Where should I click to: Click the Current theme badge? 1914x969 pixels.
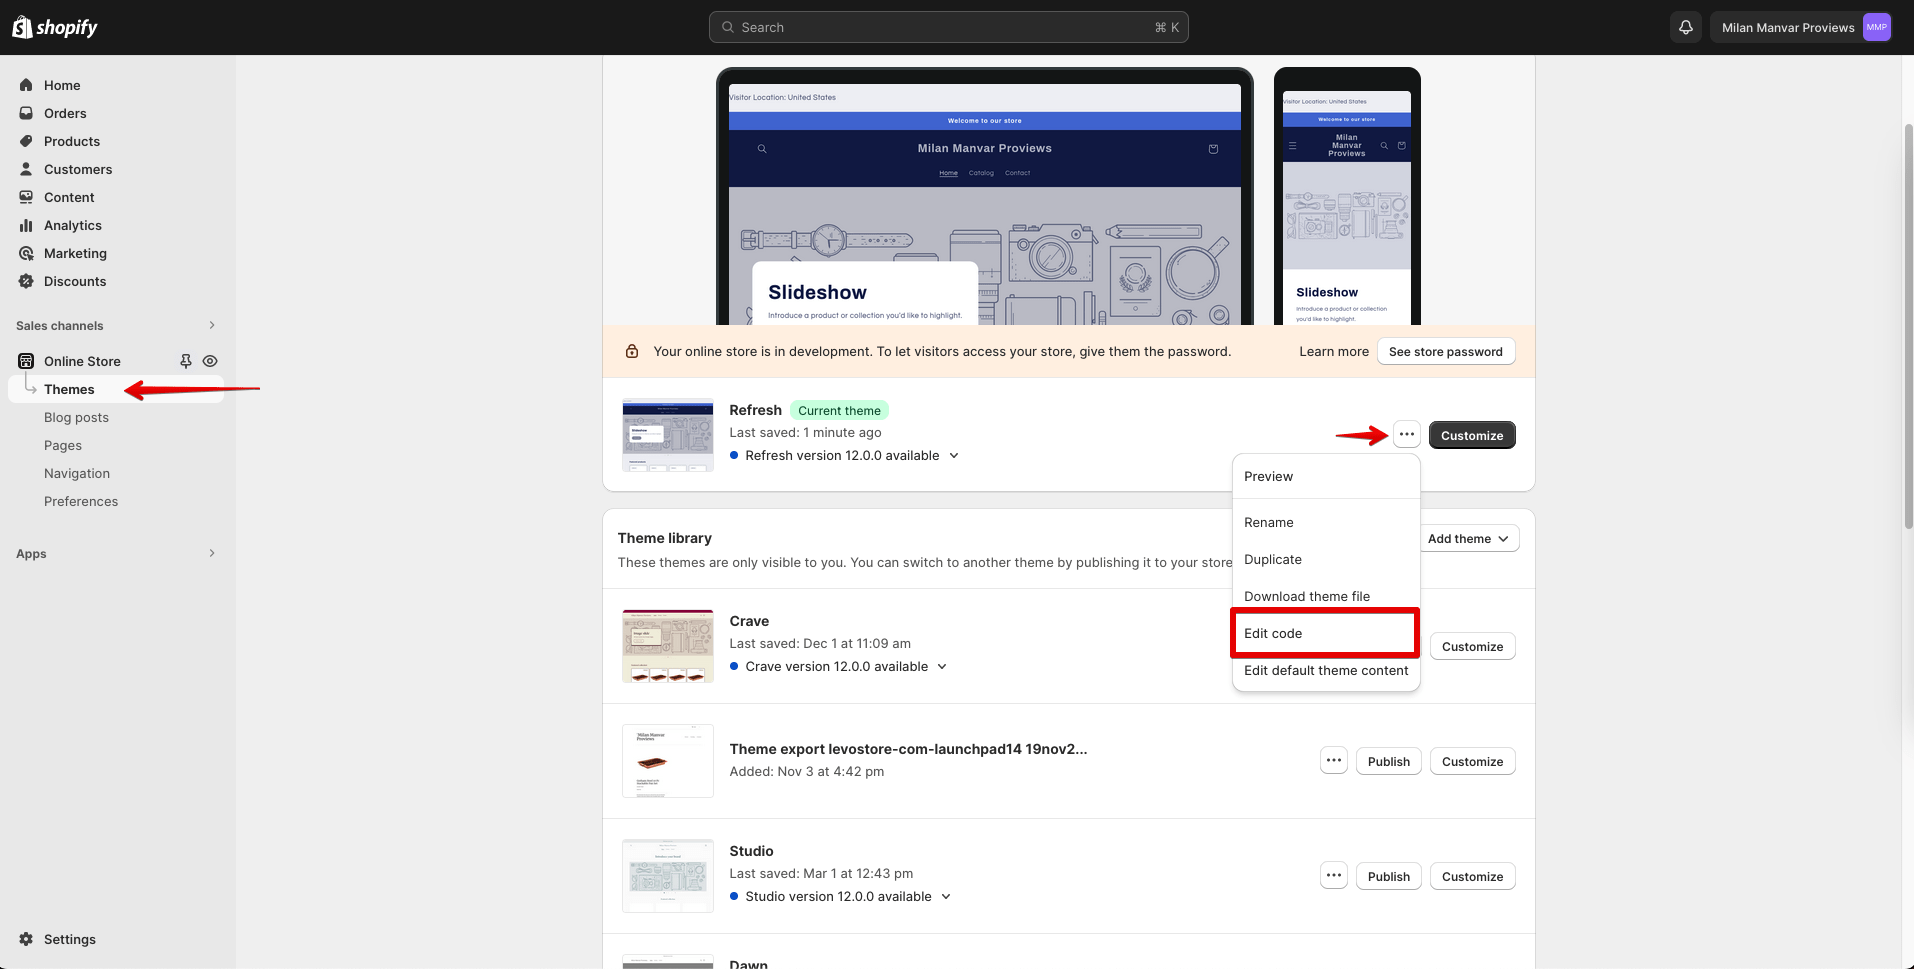pyautogui.click(x=839, y=410)
